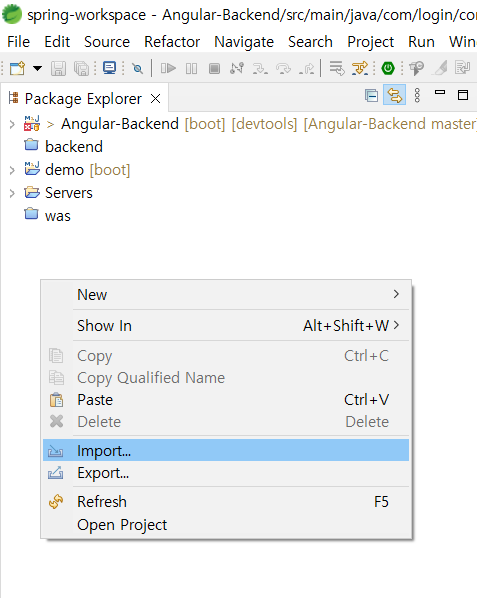Viewport: 477px width, 598px height.
Task: Select the Package Explorer tab
Action: (83, 99)
